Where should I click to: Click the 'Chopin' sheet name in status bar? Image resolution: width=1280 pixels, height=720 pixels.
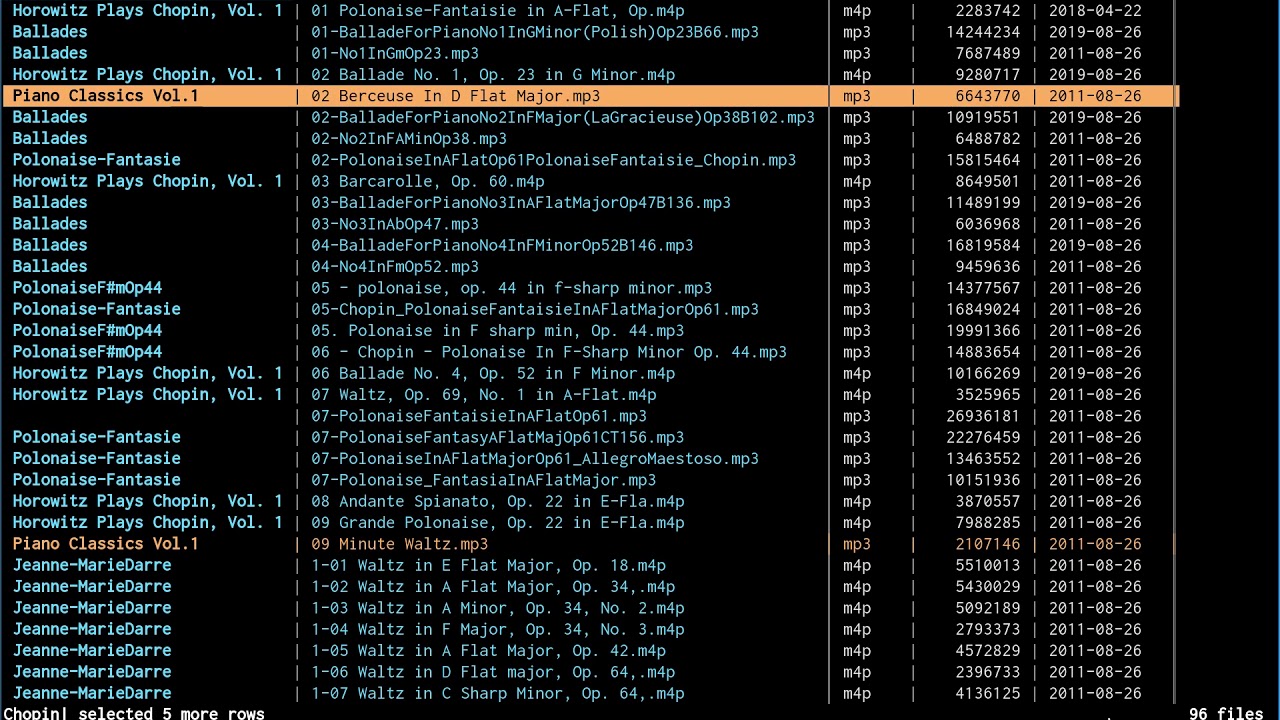pos(31,713)
